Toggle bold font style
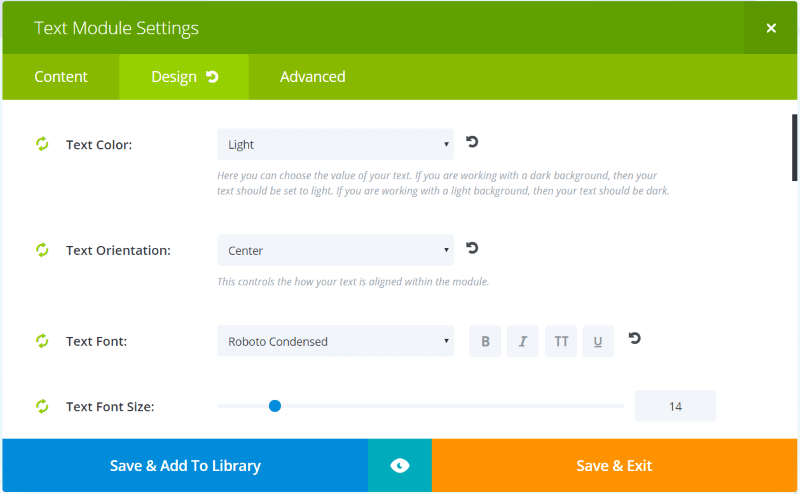Image resolution: width=800 pixels, height=494 pixels. click(485, 341)
